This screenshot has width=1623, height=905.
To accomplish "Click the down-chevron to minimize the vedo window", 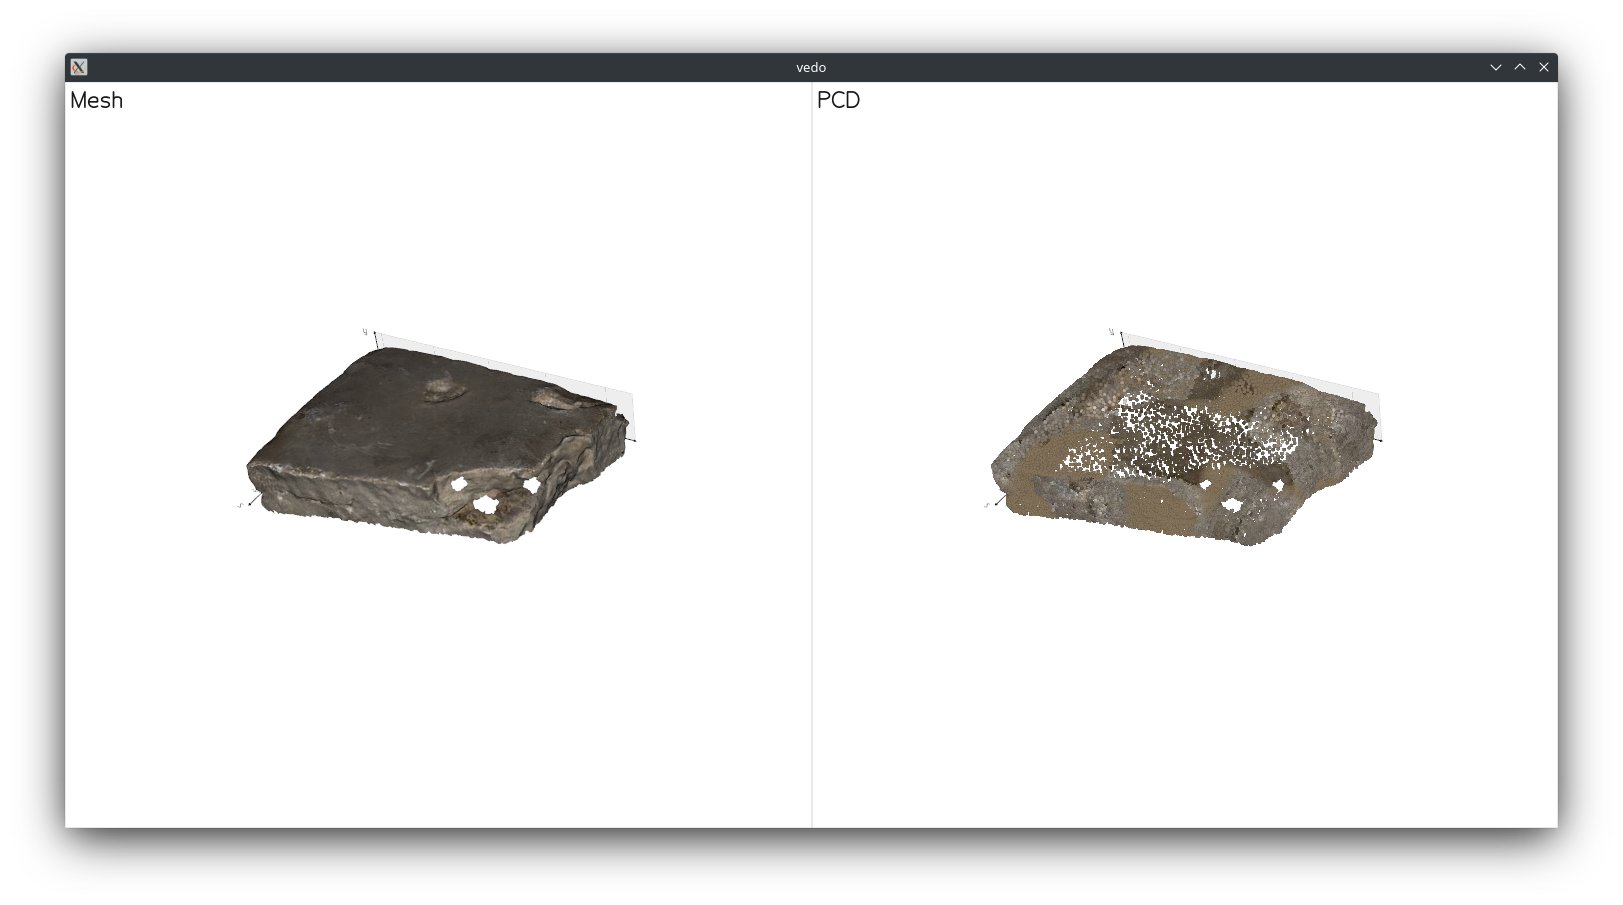I will coord(1495,67).
